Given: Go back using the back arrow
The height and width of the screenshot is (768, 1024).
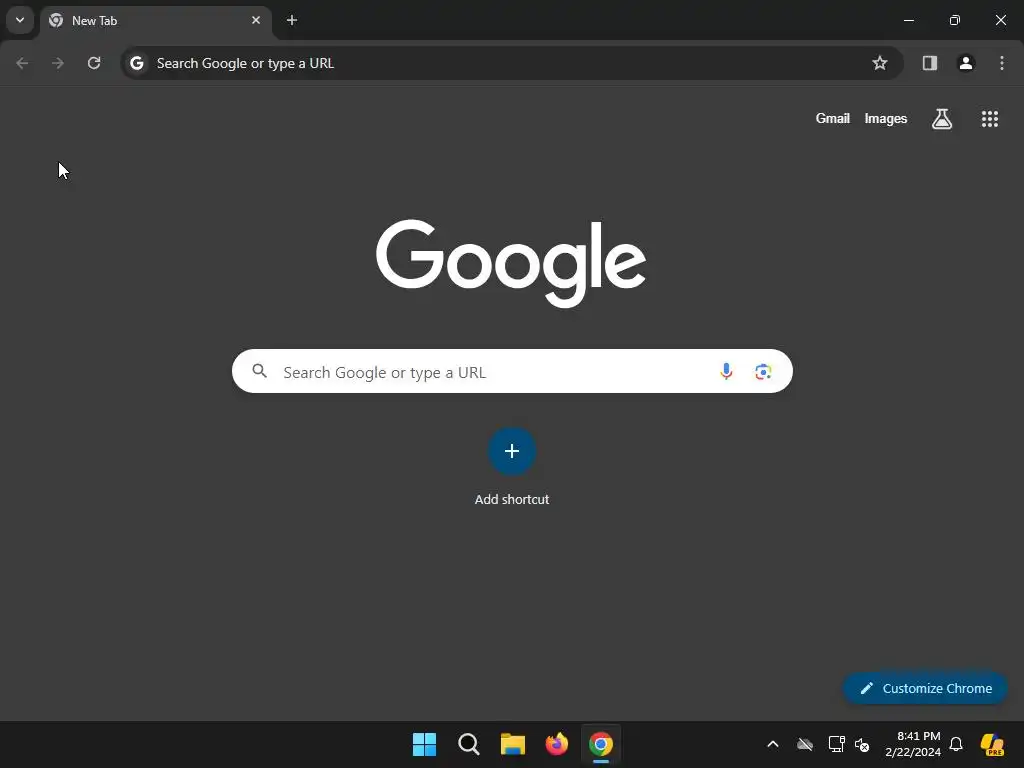Looking at the screenshot, I should tap(22, 63).
